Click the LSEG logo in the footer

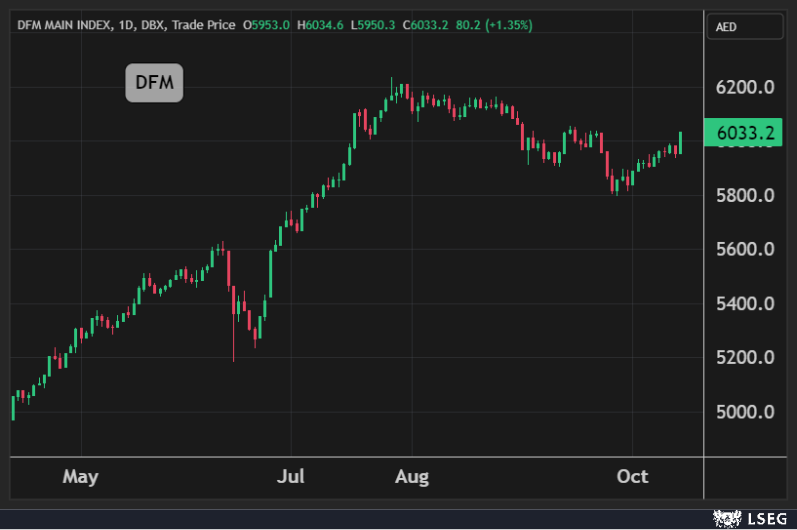click(752, 518)
